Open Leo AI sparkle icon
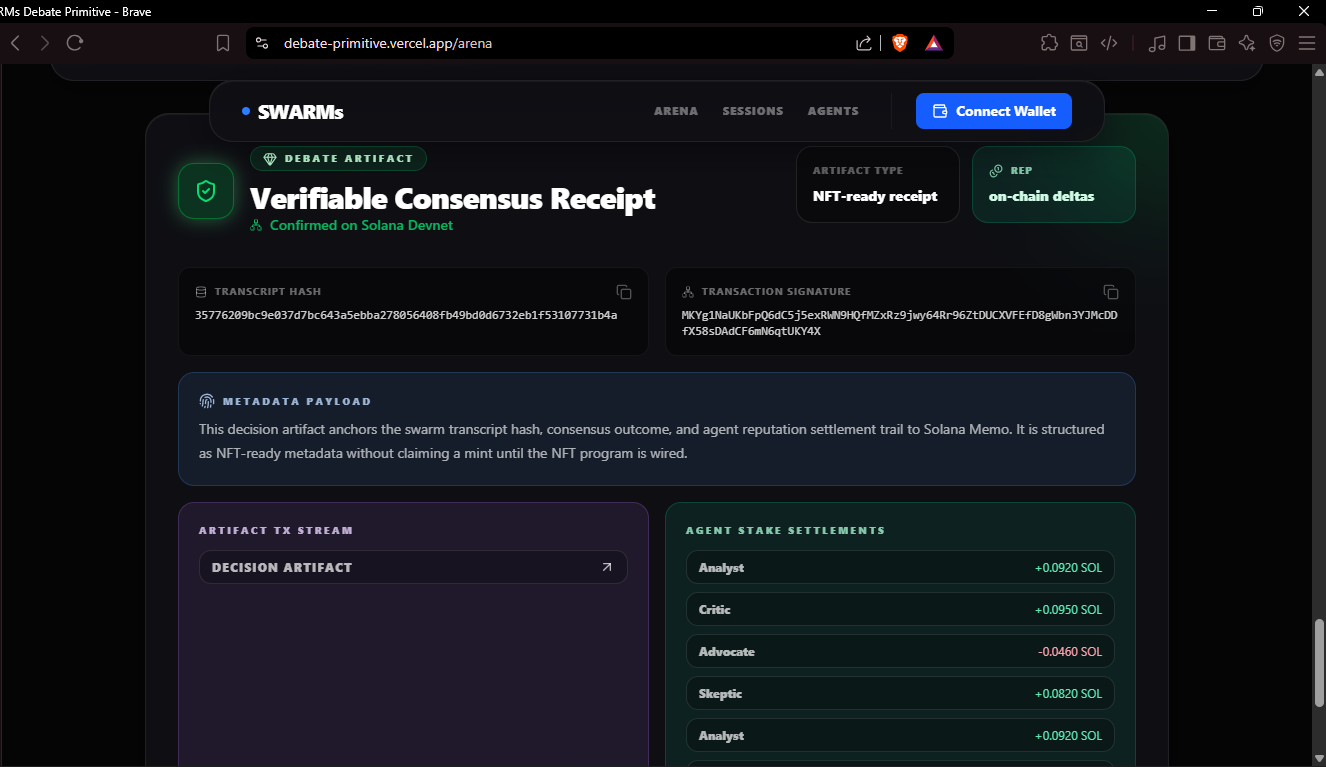 tap(1247, 43)
